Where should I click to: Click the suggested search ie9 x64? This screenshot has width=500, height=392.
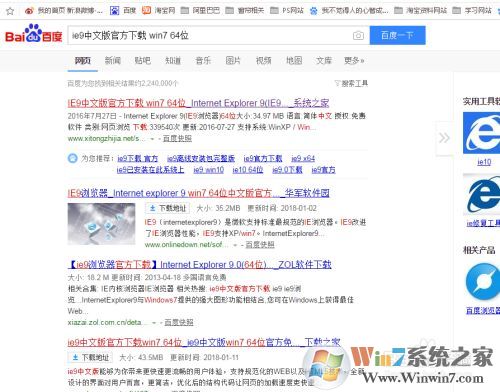tap(303, 159)
